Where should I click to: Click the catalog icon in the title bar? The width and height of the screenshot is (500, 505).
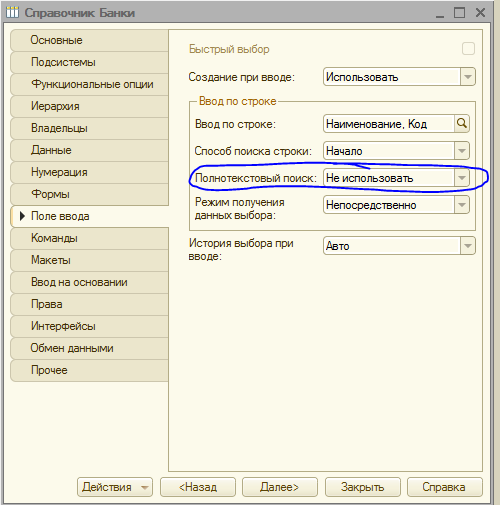tap(12, 13)
